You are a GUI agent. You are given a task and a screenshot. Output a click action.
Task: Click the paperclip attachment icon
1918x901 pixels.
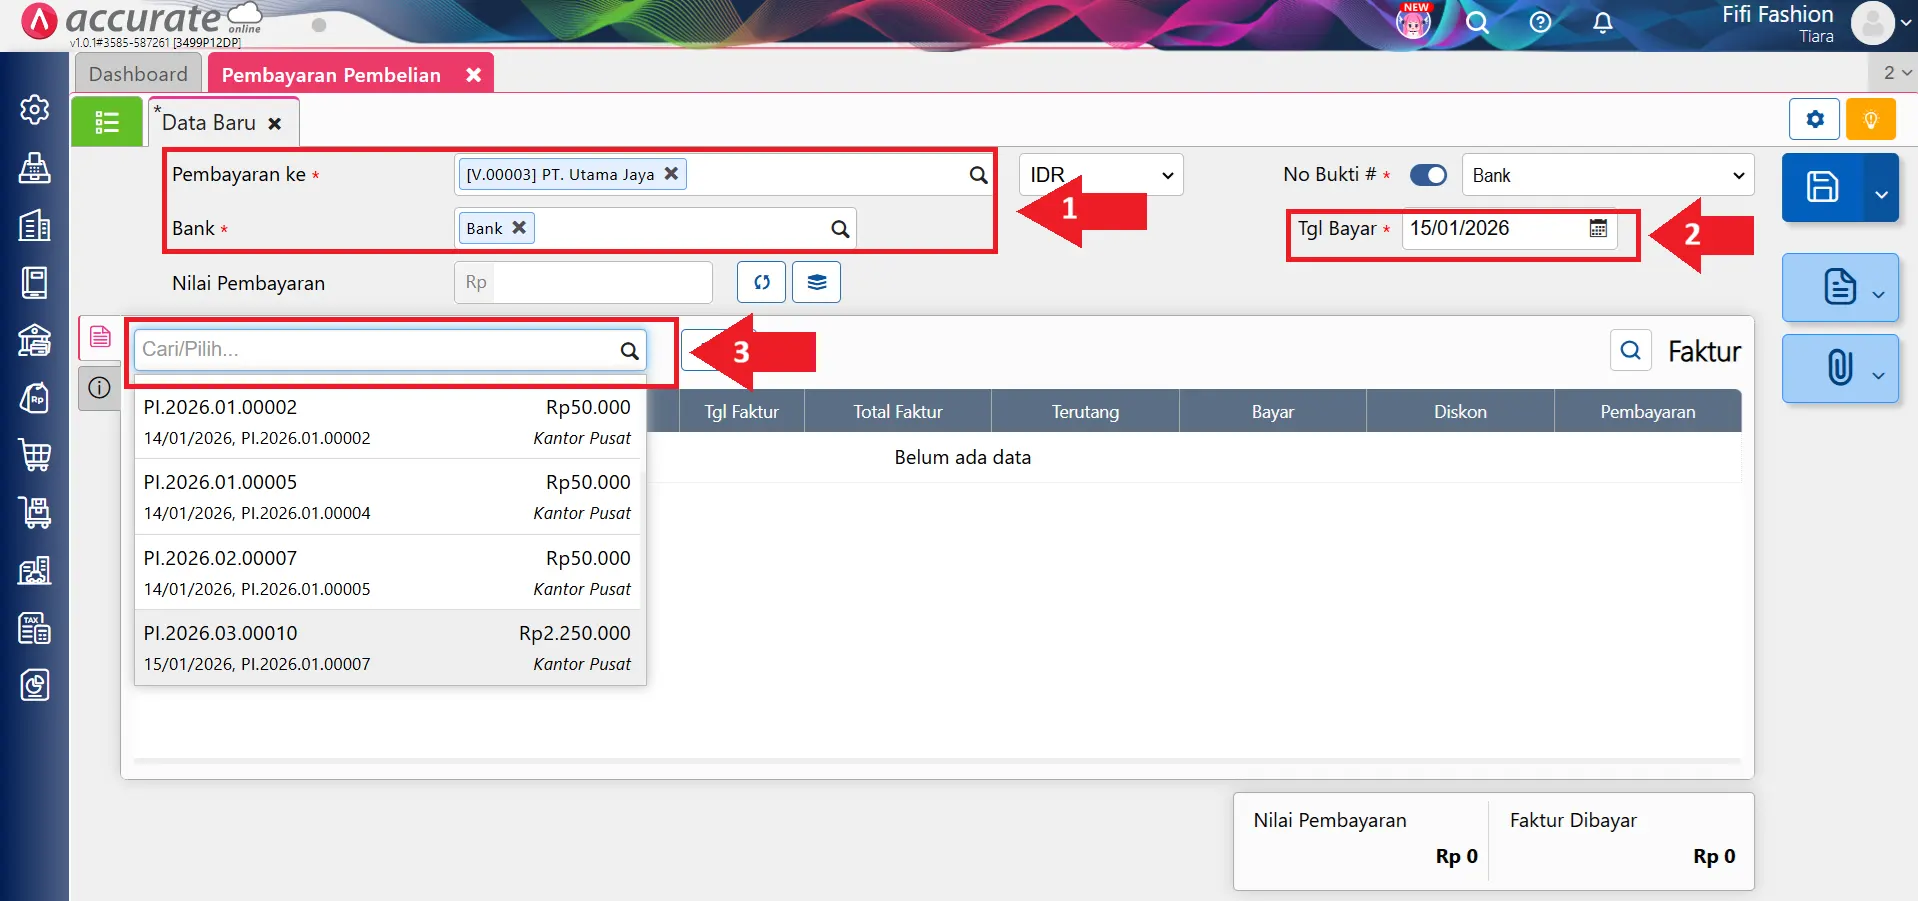pos(1839,368)
